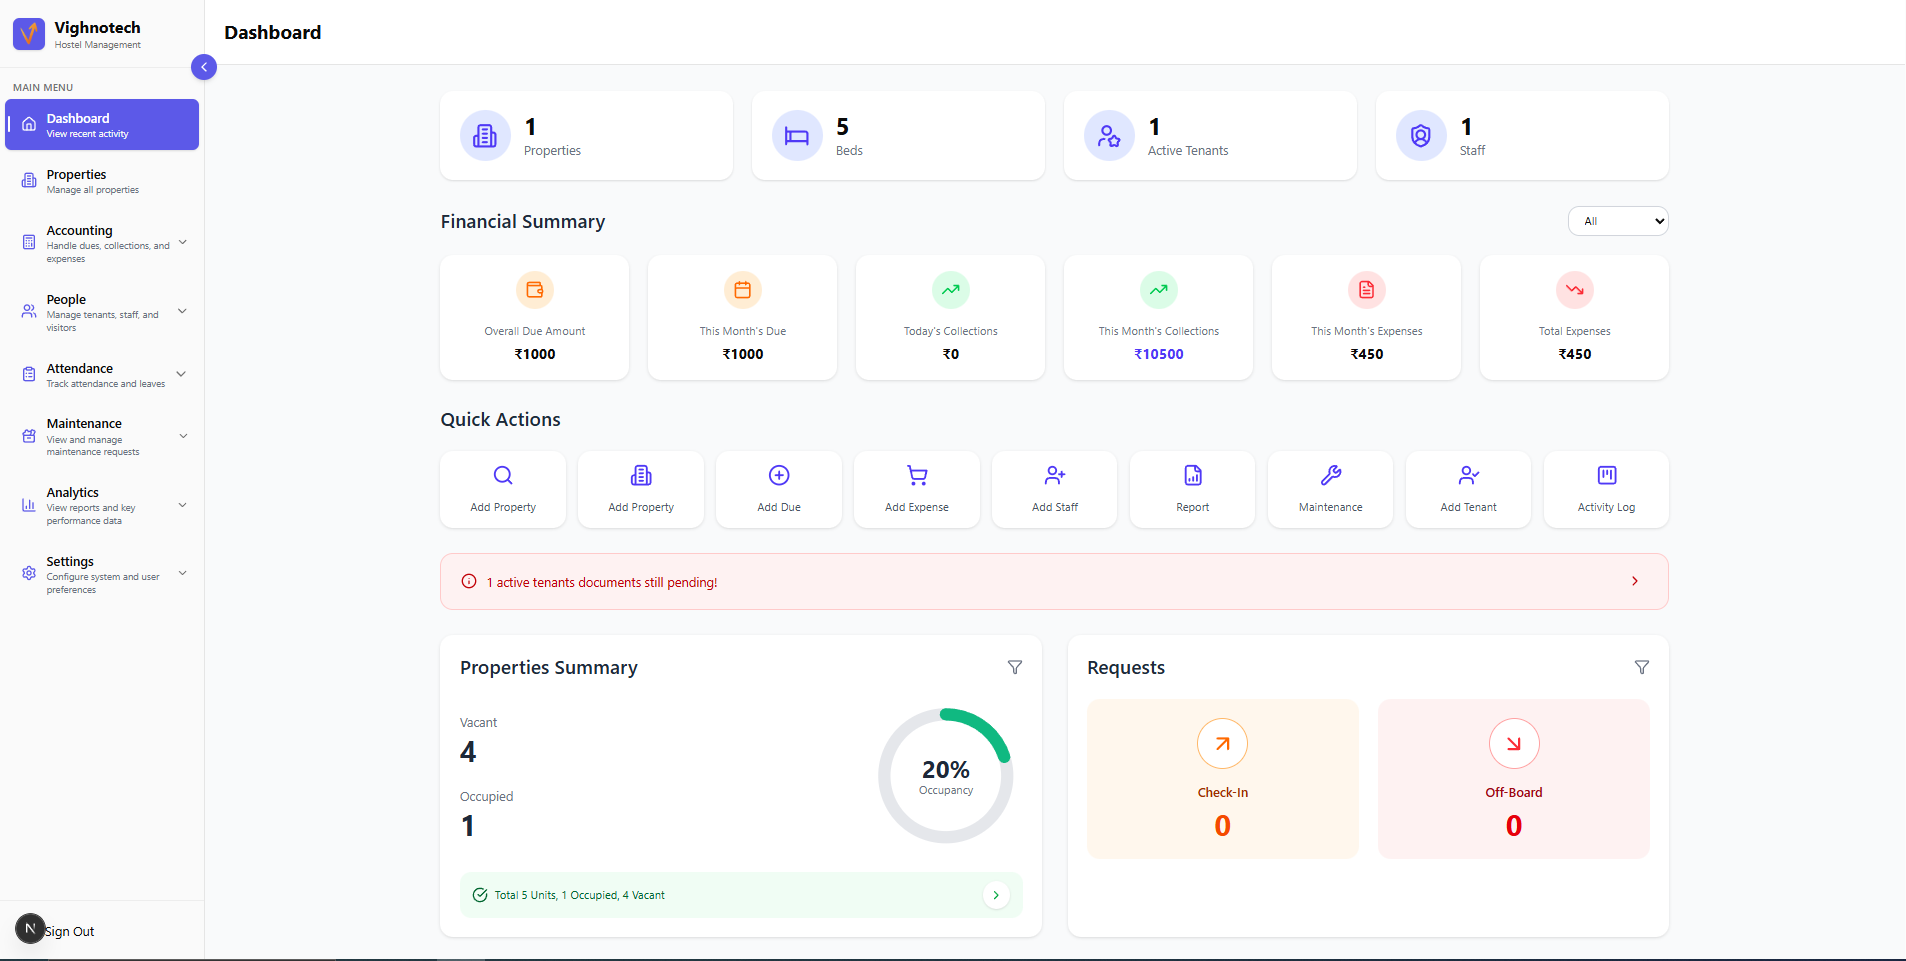Image resolution: width=1906 pixels, height=961 pixels.
Task: Open the Financial Summary 'All' dropdown
Action: point(1617,221)
